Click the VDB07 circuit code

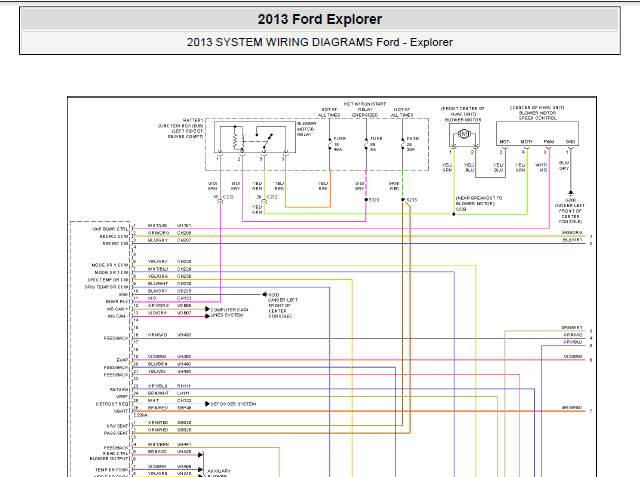(184, 313)
